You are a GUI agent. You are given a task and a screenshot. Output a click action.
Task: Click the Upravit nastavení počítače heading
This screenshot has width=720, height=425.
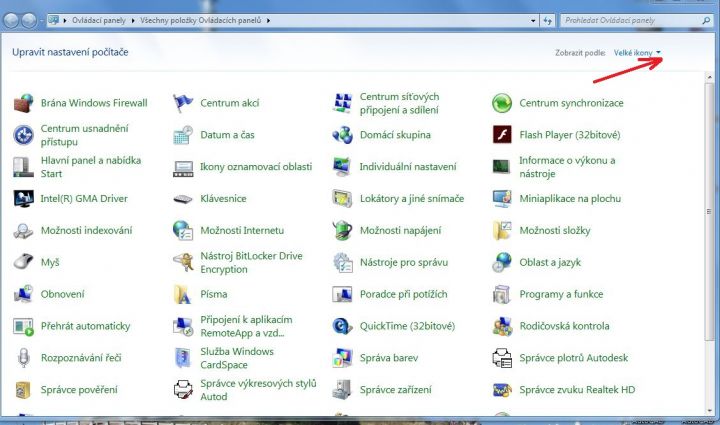point(70,52)
